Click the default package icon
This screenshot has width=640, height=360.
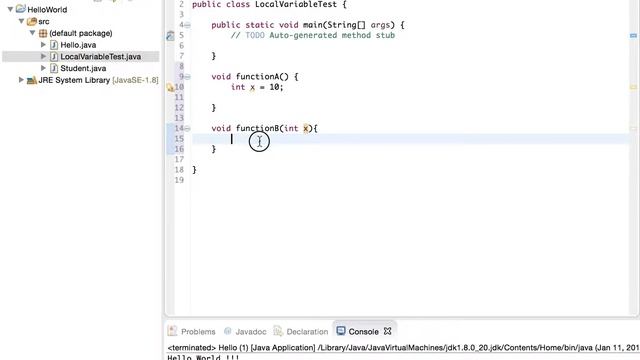coord(43,33)
